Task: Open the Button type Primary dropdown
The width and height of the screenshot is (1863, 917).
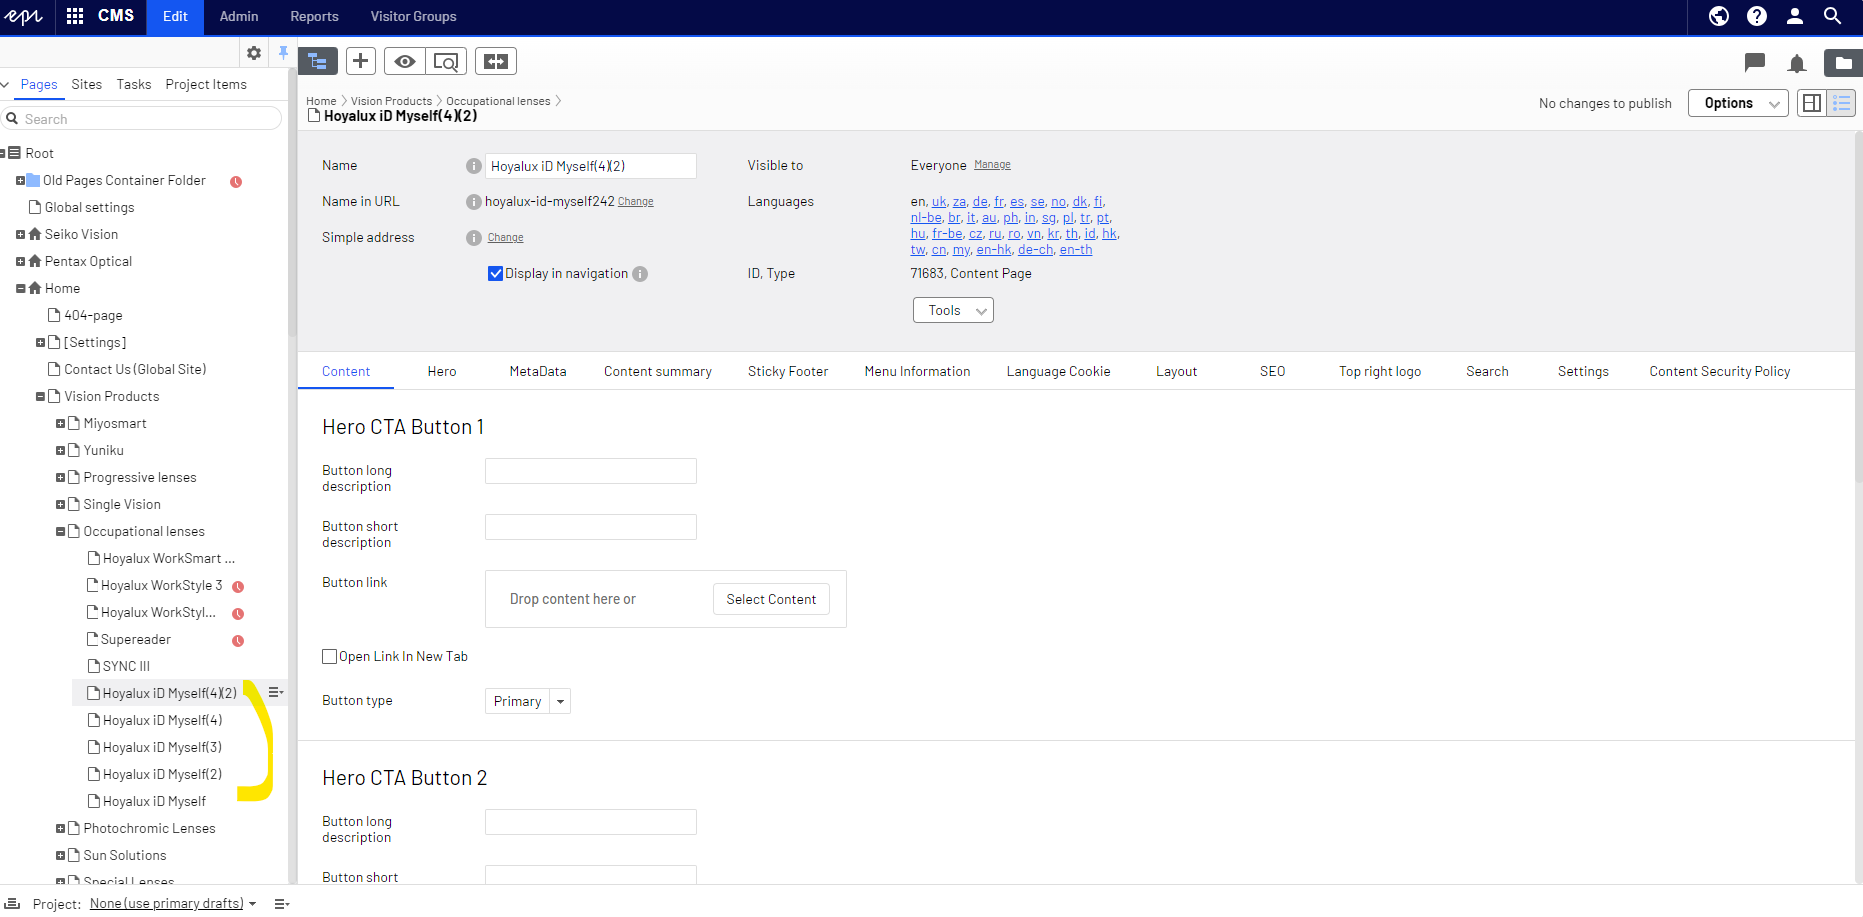Action: coord(527,702)
